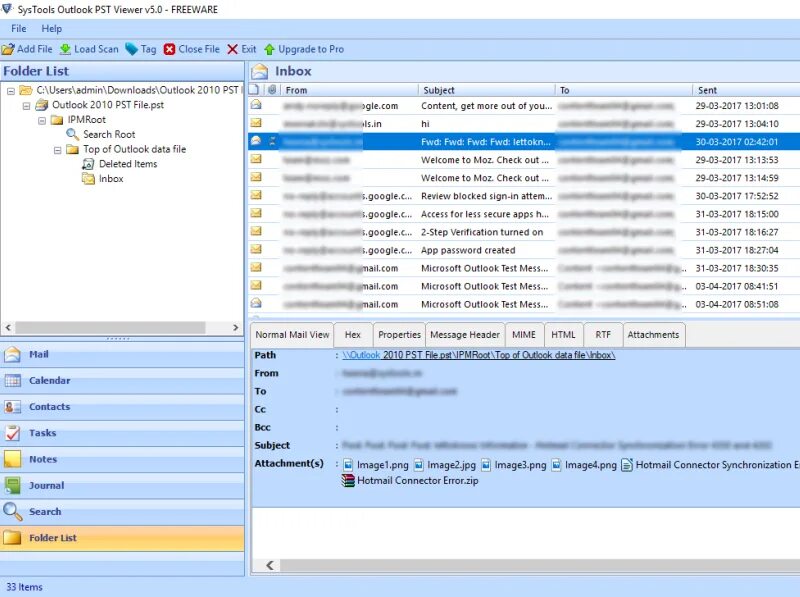Sort emails by the To column header

[624, 90]
